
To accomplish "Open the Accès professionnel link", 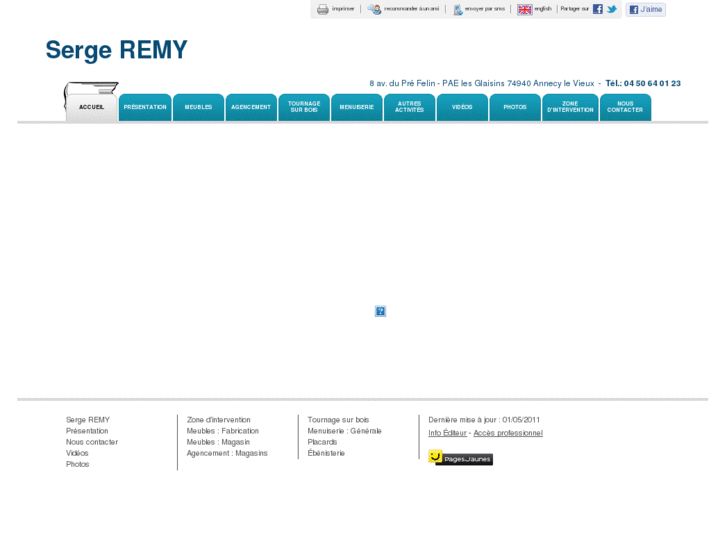I will [x=508, y=433].
